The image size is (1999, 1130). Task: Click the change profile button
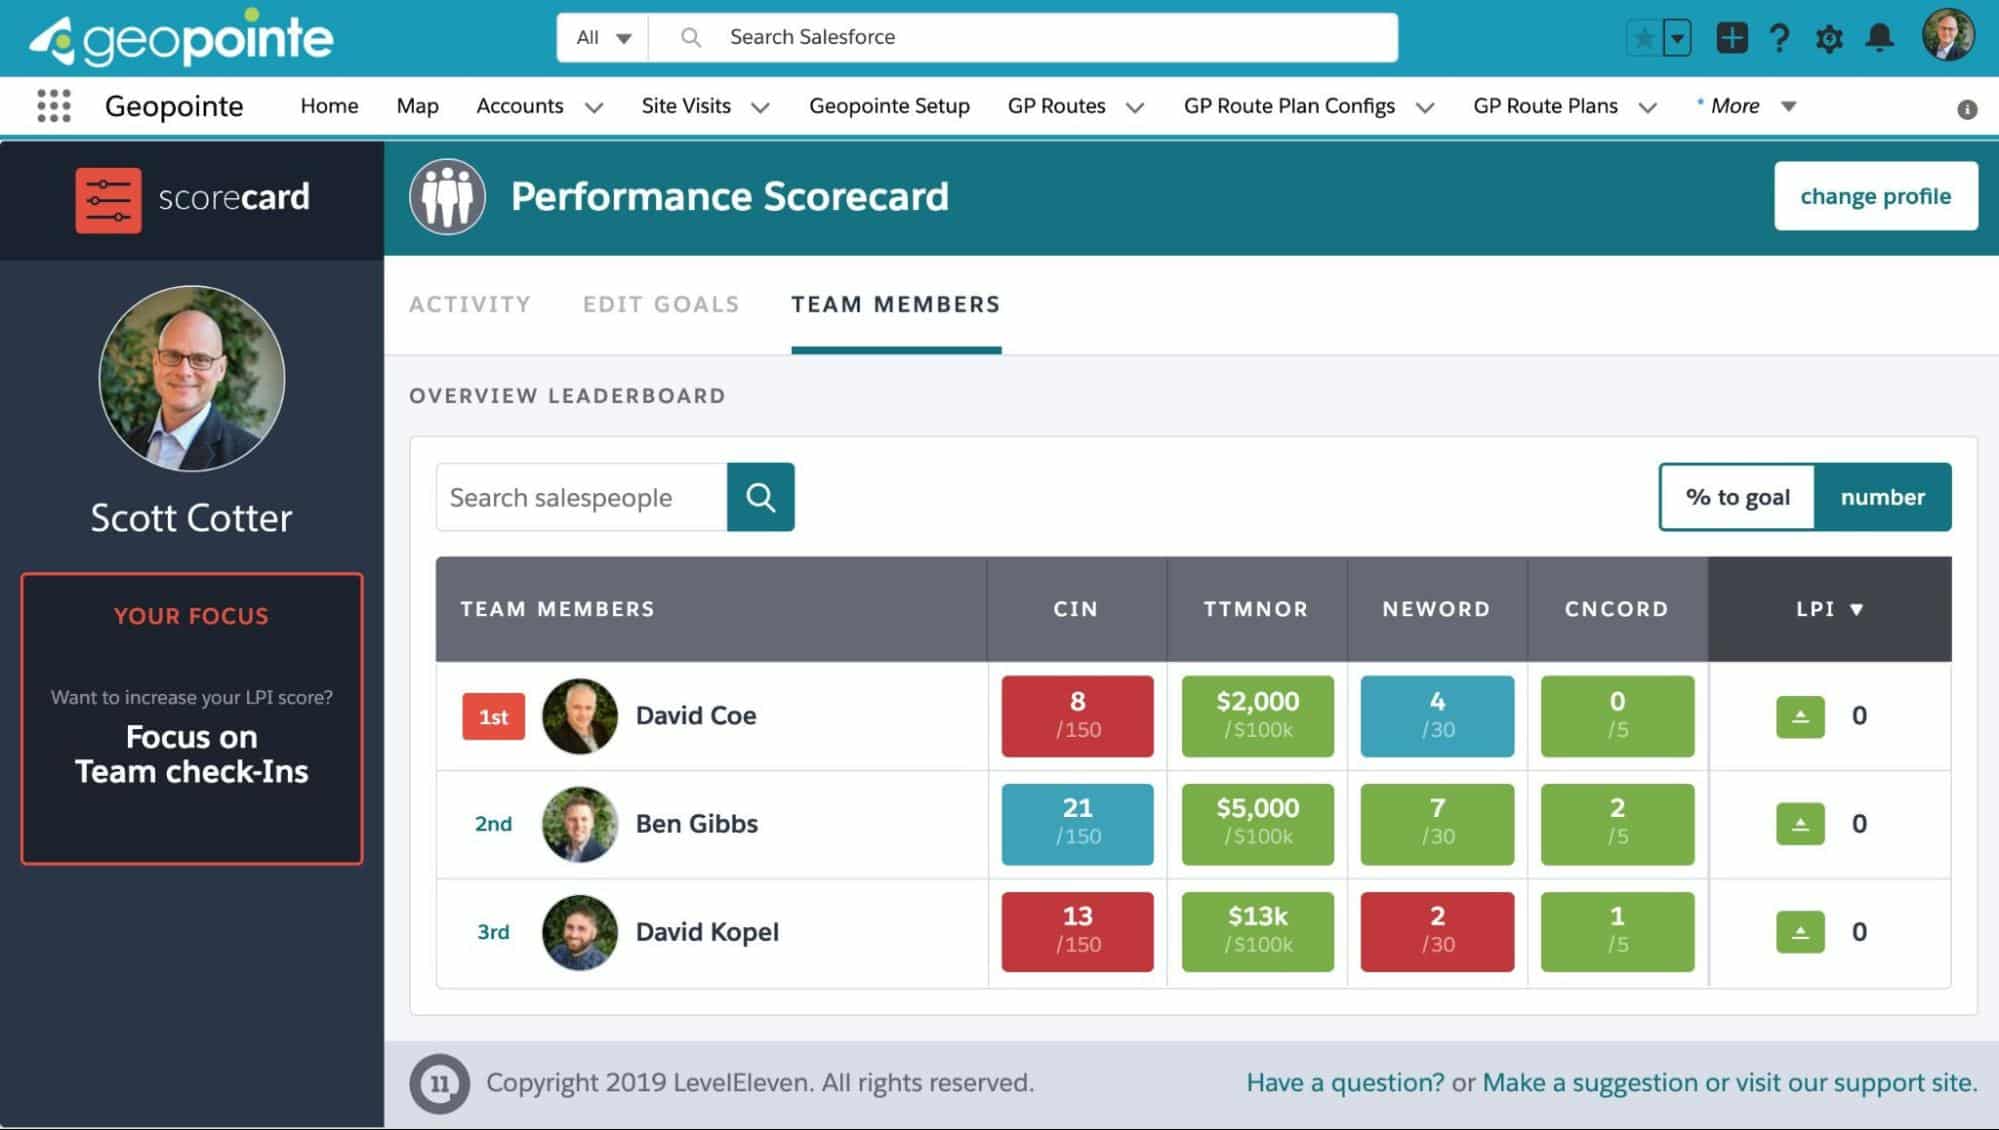point(1875,196)
